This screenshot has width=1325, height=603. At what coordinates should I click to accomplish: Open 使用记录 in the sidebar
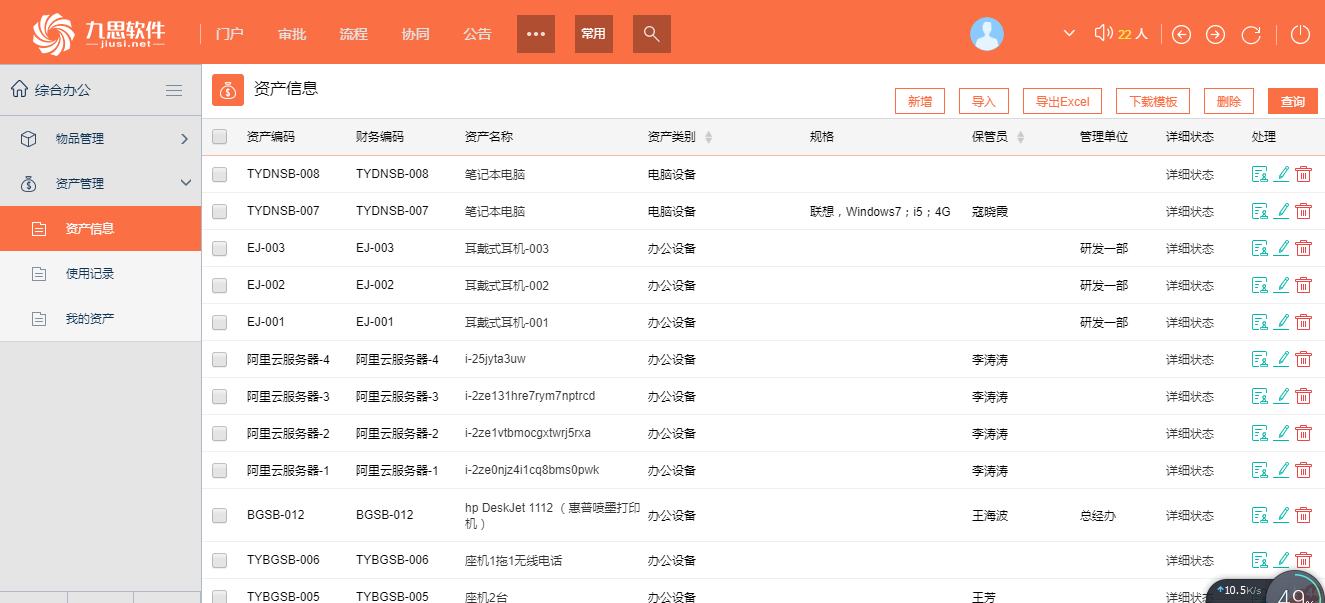click(90, 274)
